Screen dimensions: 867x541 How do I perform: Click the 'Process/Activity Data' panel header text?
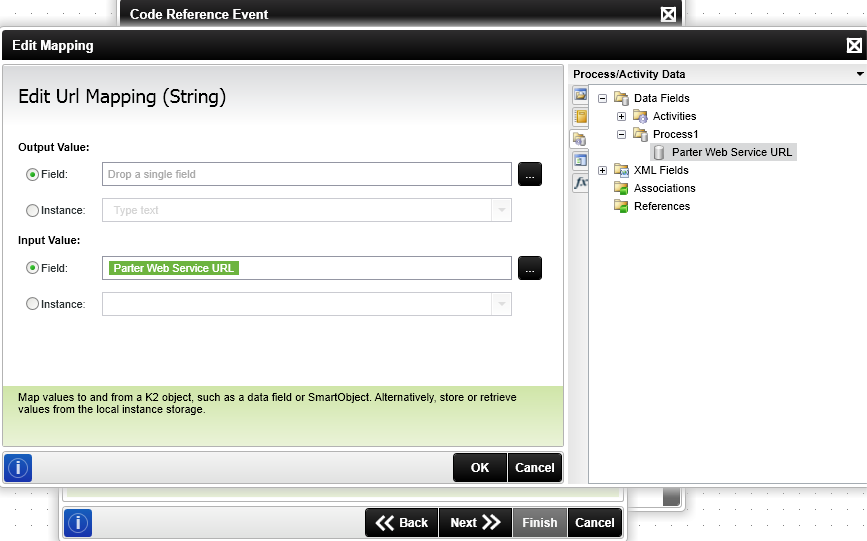(629, 74)
